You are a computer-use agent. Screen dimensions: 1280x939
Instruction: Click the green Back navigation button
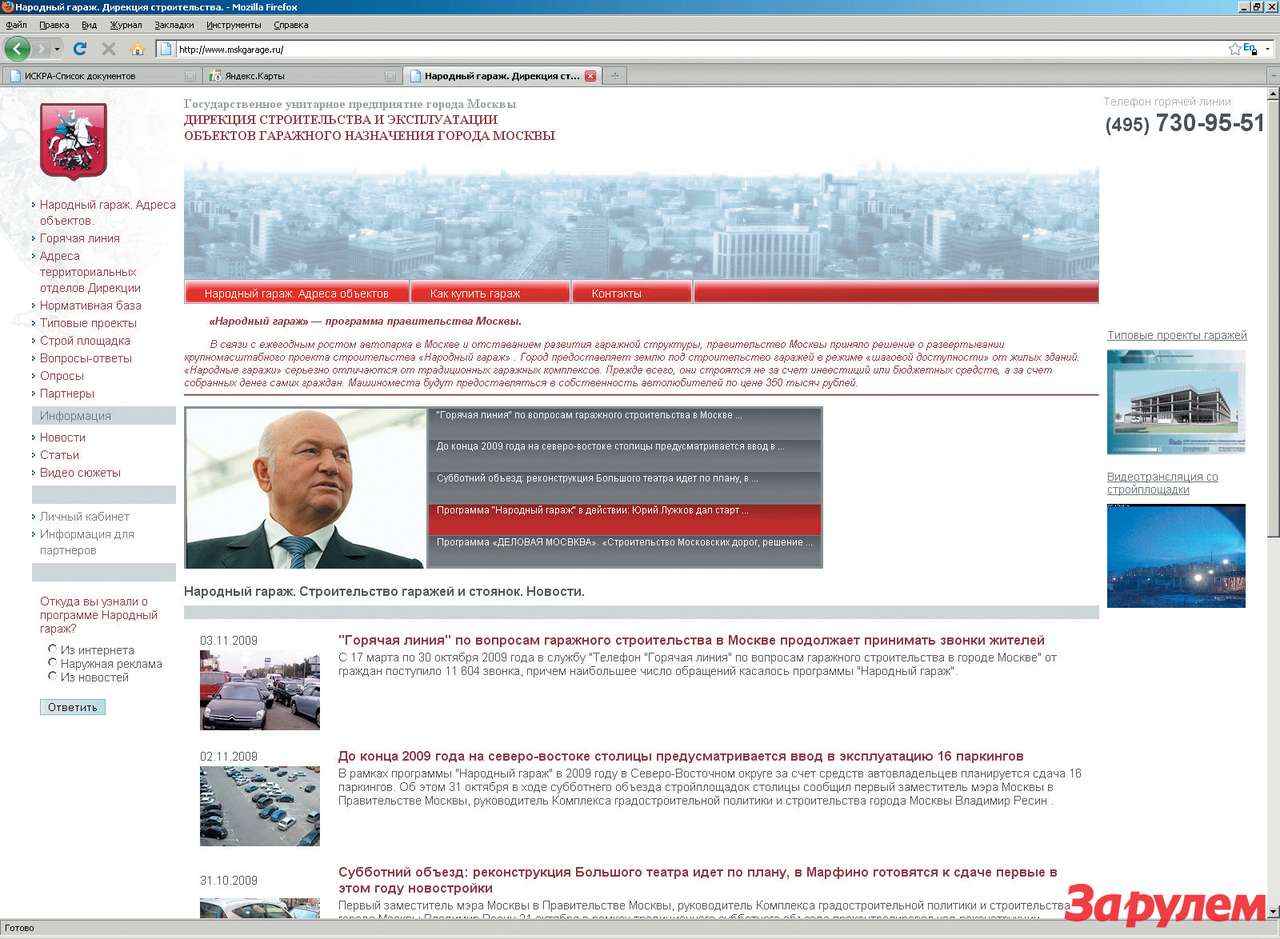click(17, 48)
